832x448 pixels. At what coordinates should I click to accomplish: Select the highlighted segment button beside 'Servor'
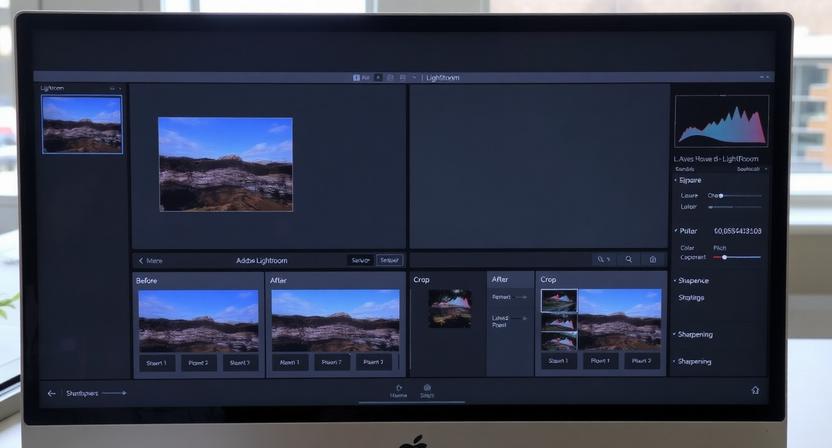tap(389, 260)
